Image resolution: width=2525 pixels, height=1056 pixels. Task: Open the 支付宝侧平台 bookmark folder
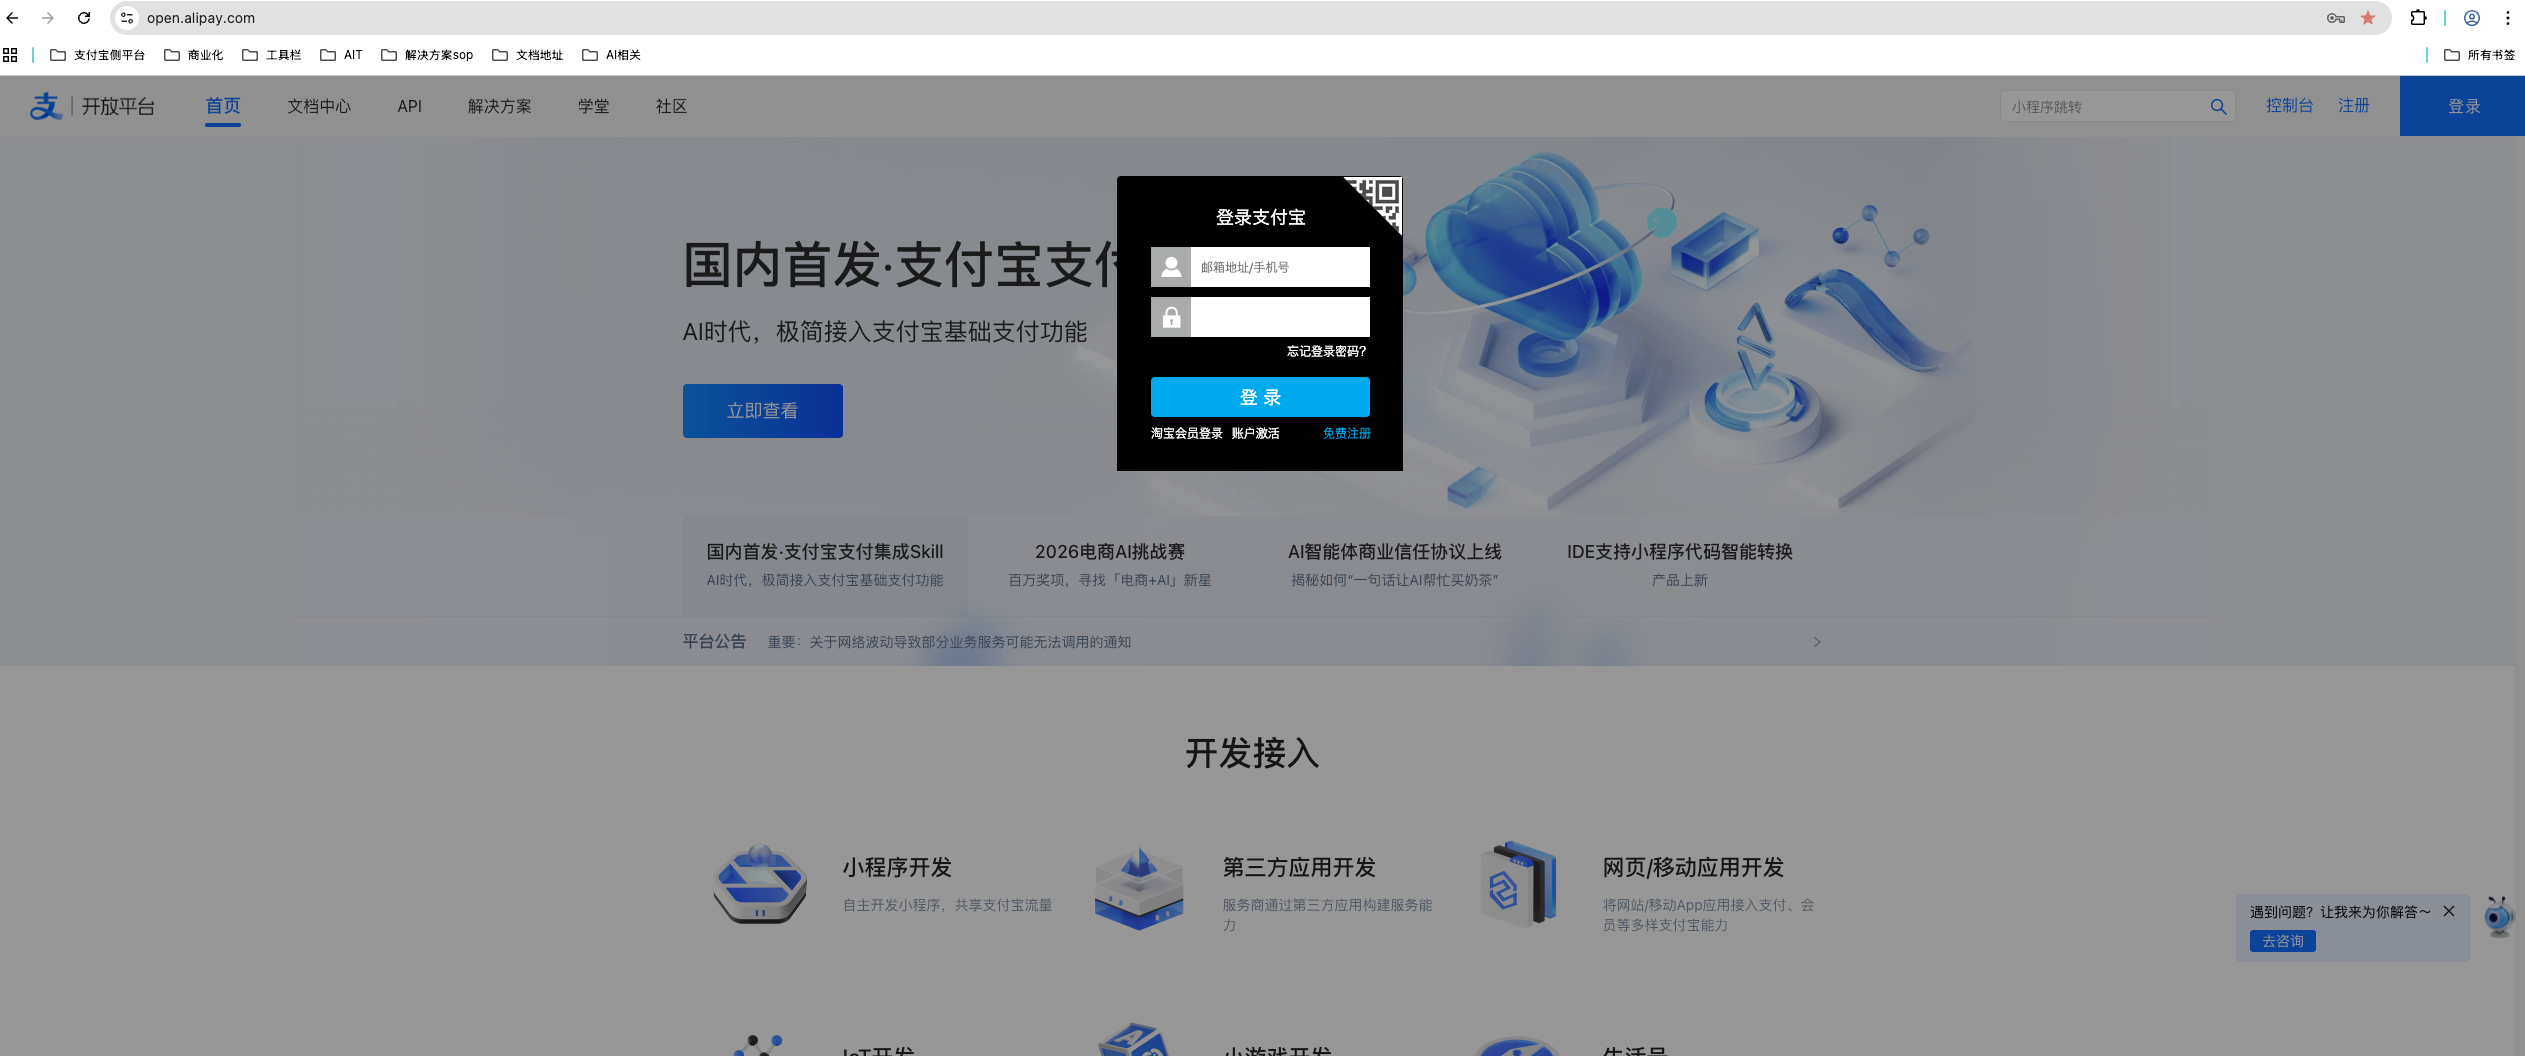[98, 55]
